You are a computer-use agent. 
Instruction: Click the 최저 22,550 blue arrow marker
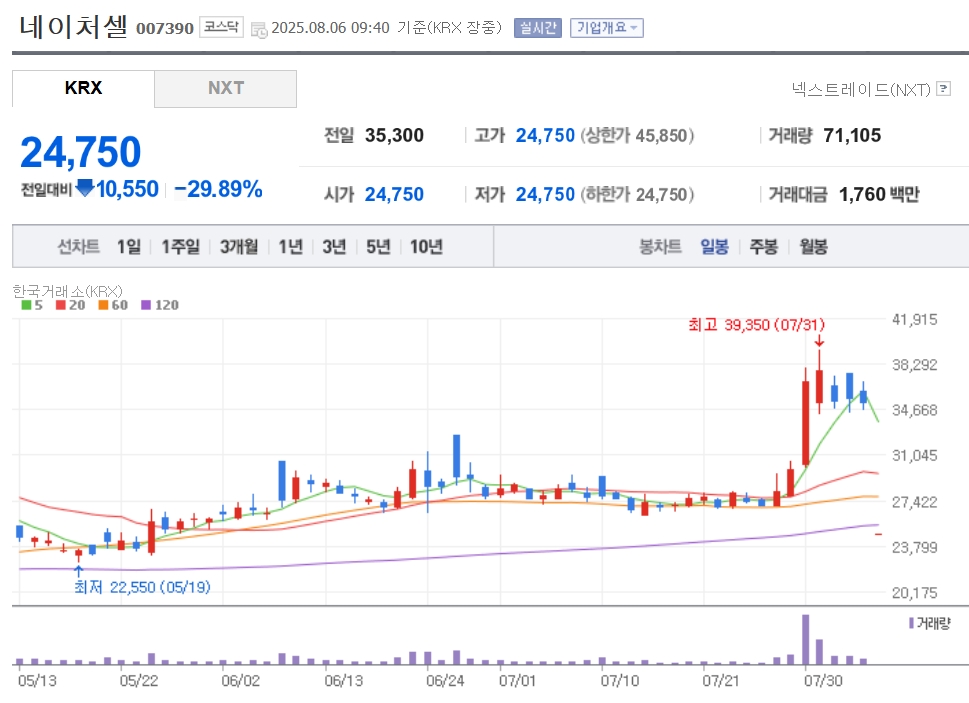(x=78, y=571)
